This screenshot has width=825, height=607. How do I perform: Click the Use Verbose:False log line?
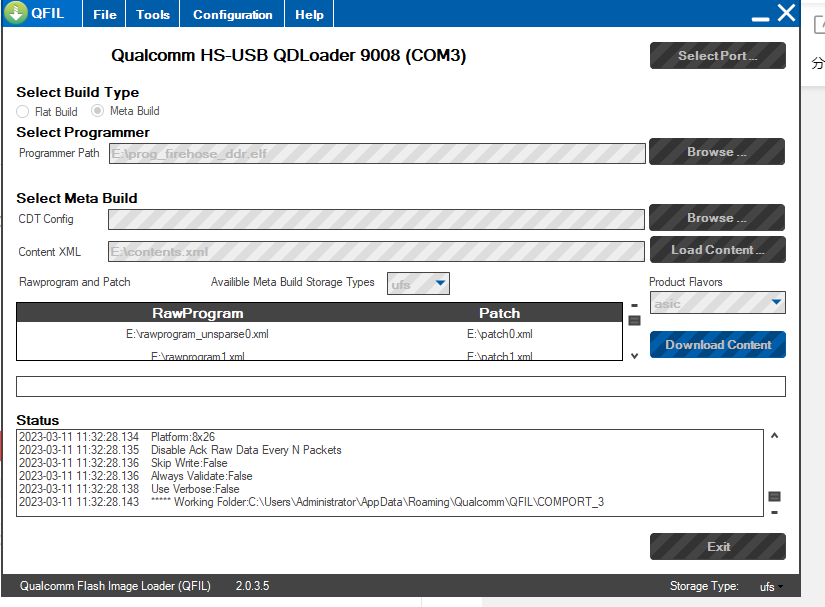click(x=129, y=489)
